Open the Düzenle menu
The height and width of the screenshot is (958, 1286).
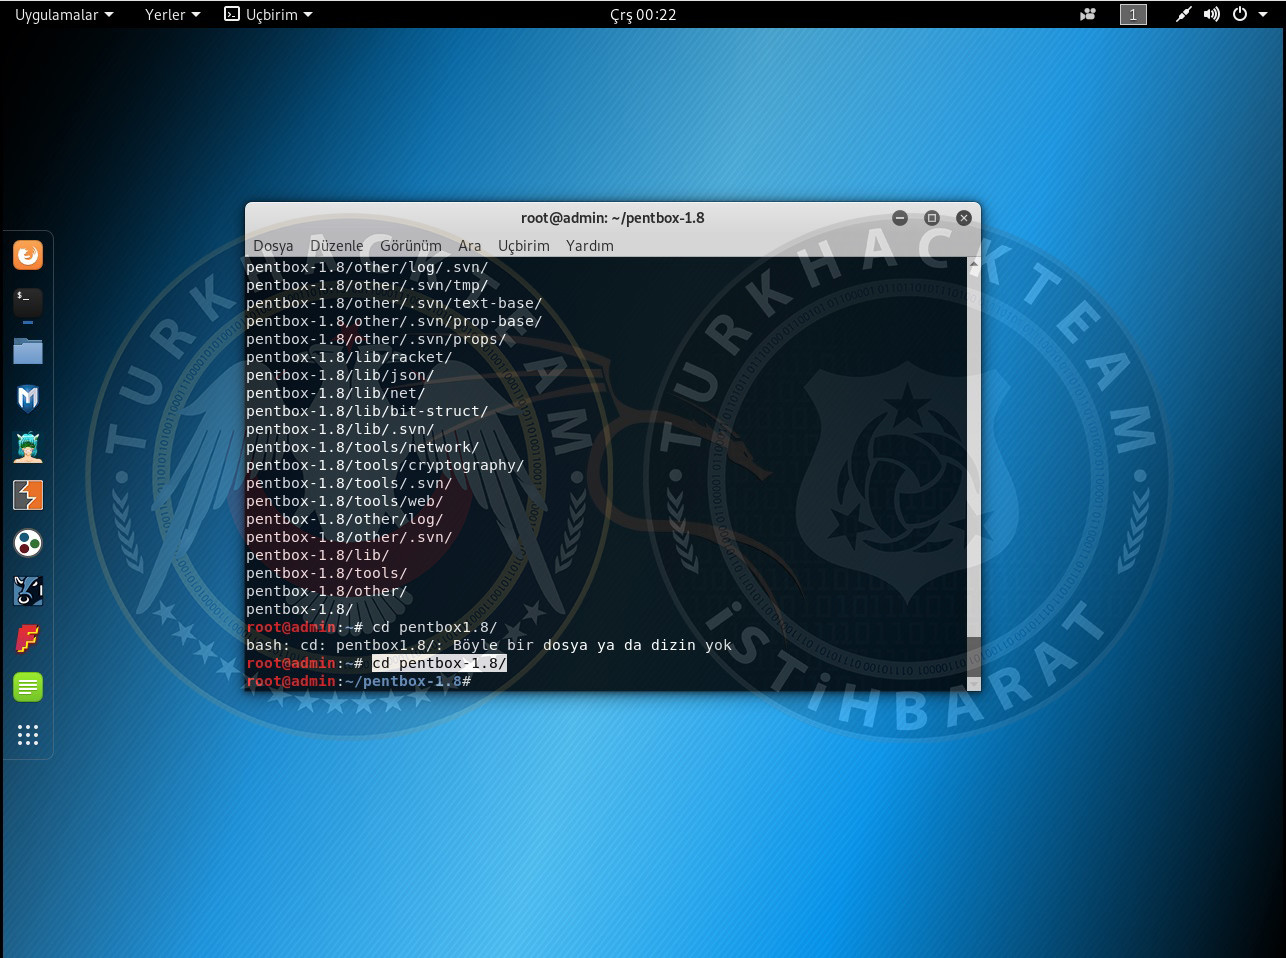pyautogui.click(x=337, y=246)
